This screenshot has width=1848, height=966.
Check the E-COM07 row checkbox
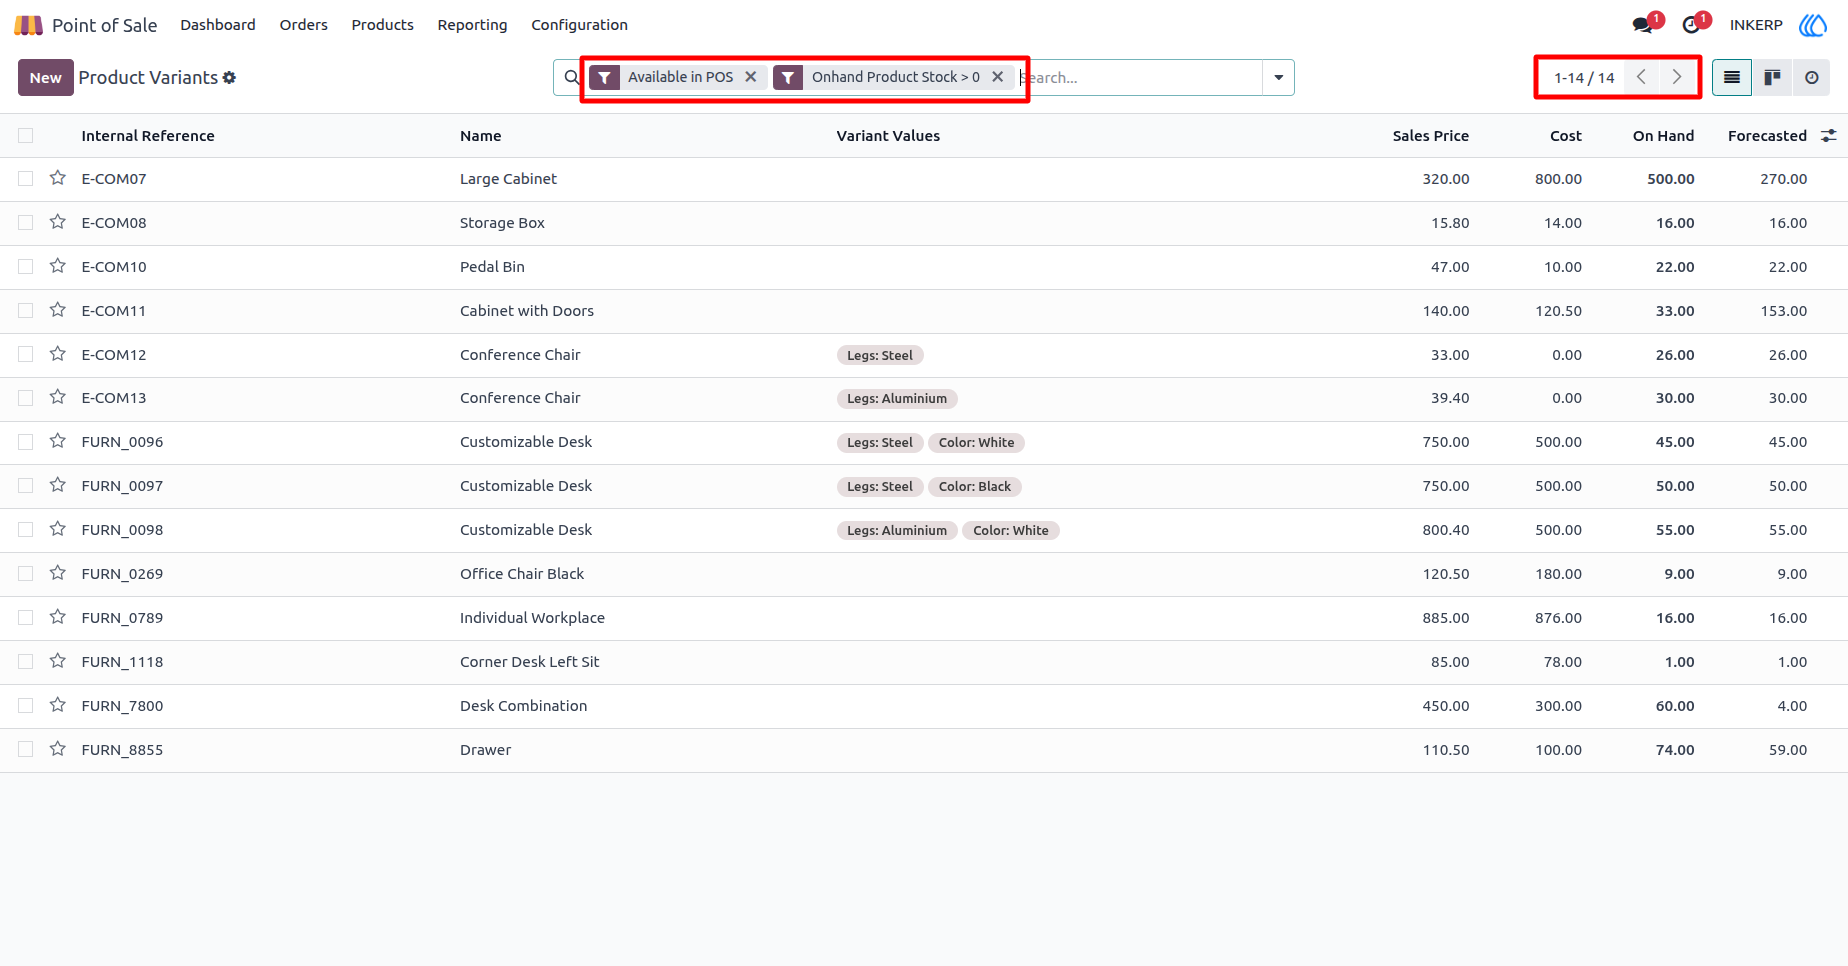pos(26,179)
